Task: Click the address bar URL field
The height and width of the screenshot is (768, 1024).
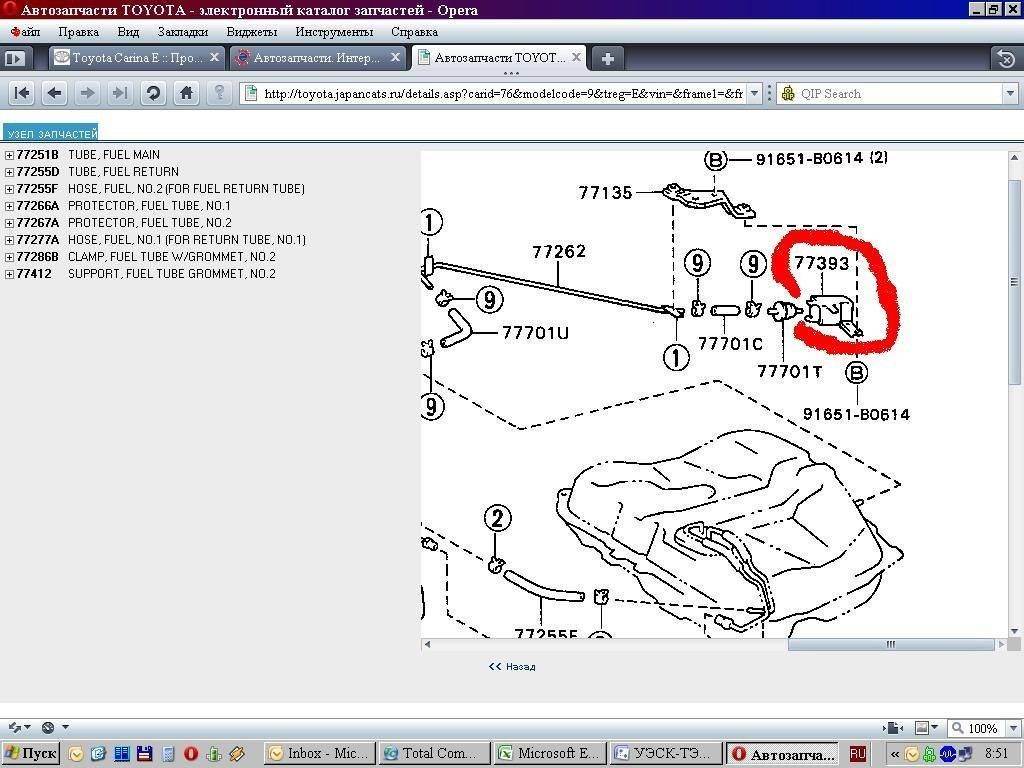Action: [x=500, y=93]
